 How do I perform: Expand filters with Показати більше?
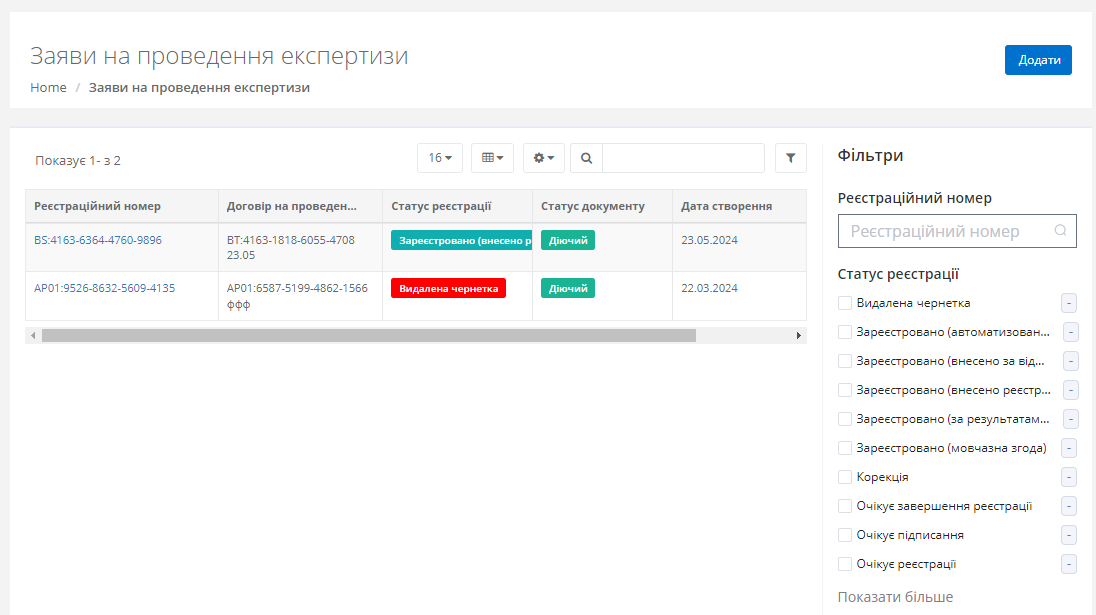(x=895, y=597)
